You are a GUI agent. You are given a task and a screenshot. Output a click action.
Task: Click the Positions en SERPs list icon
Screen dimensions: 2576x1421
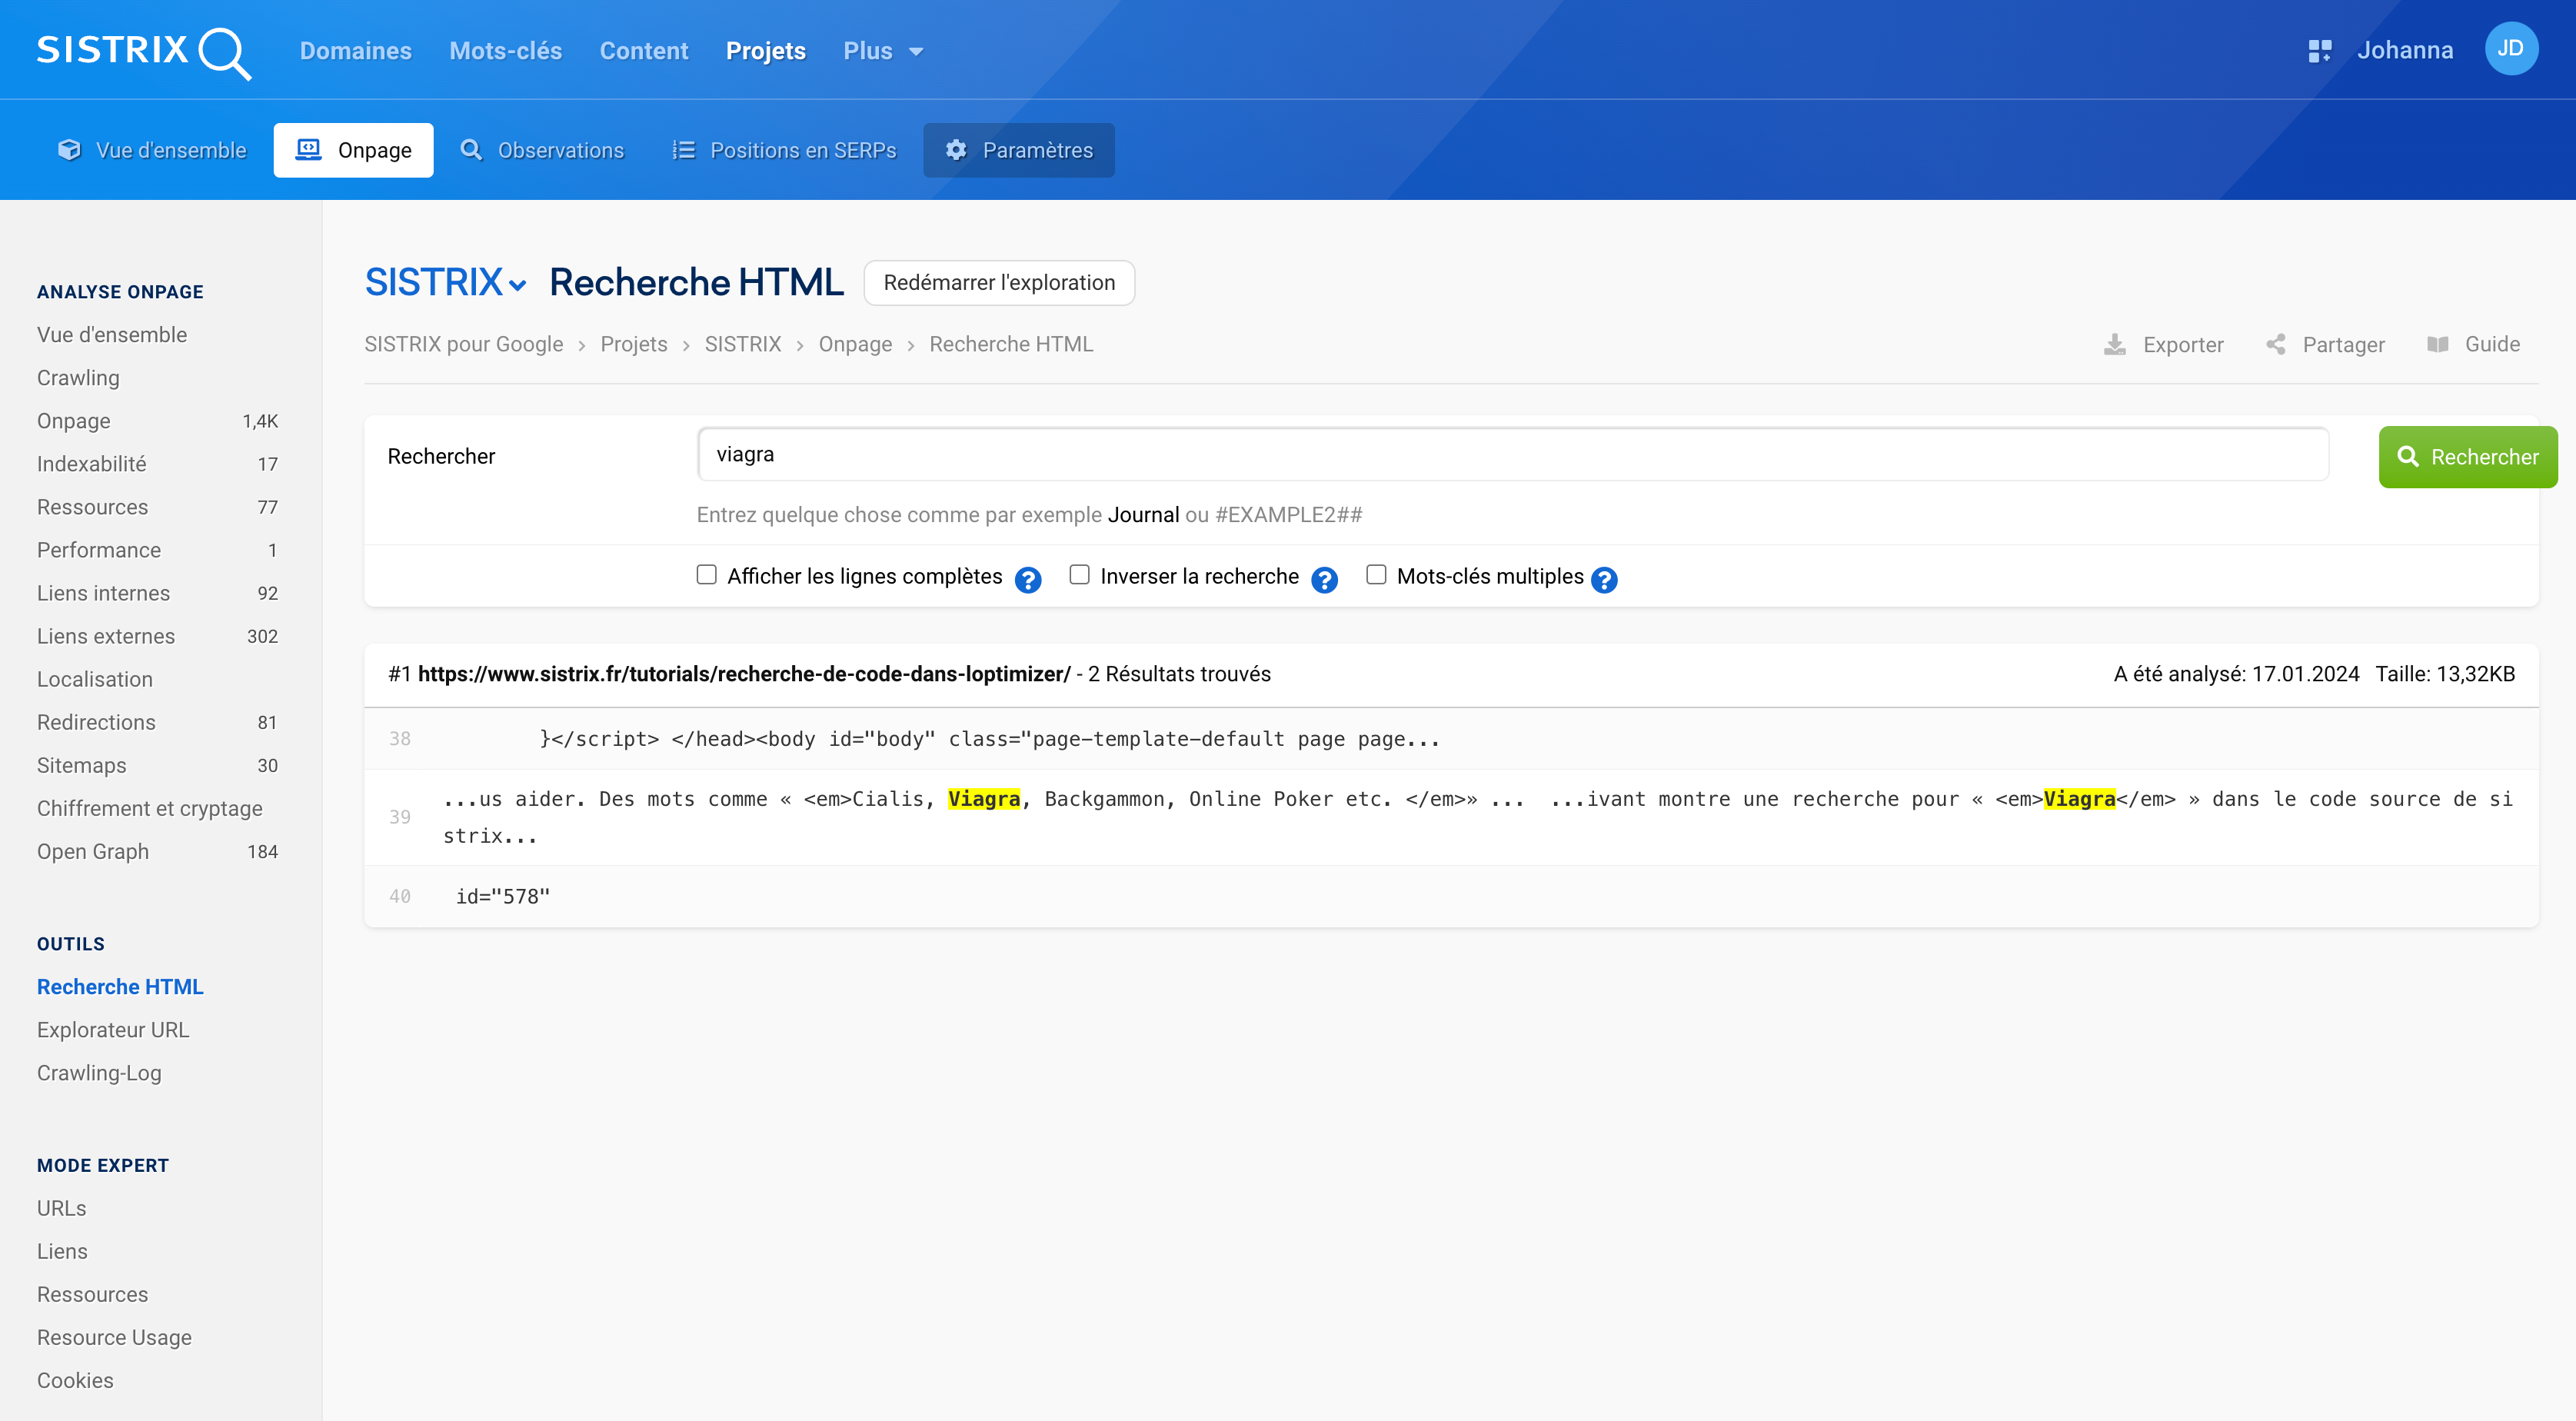click(x=684, y=150)
